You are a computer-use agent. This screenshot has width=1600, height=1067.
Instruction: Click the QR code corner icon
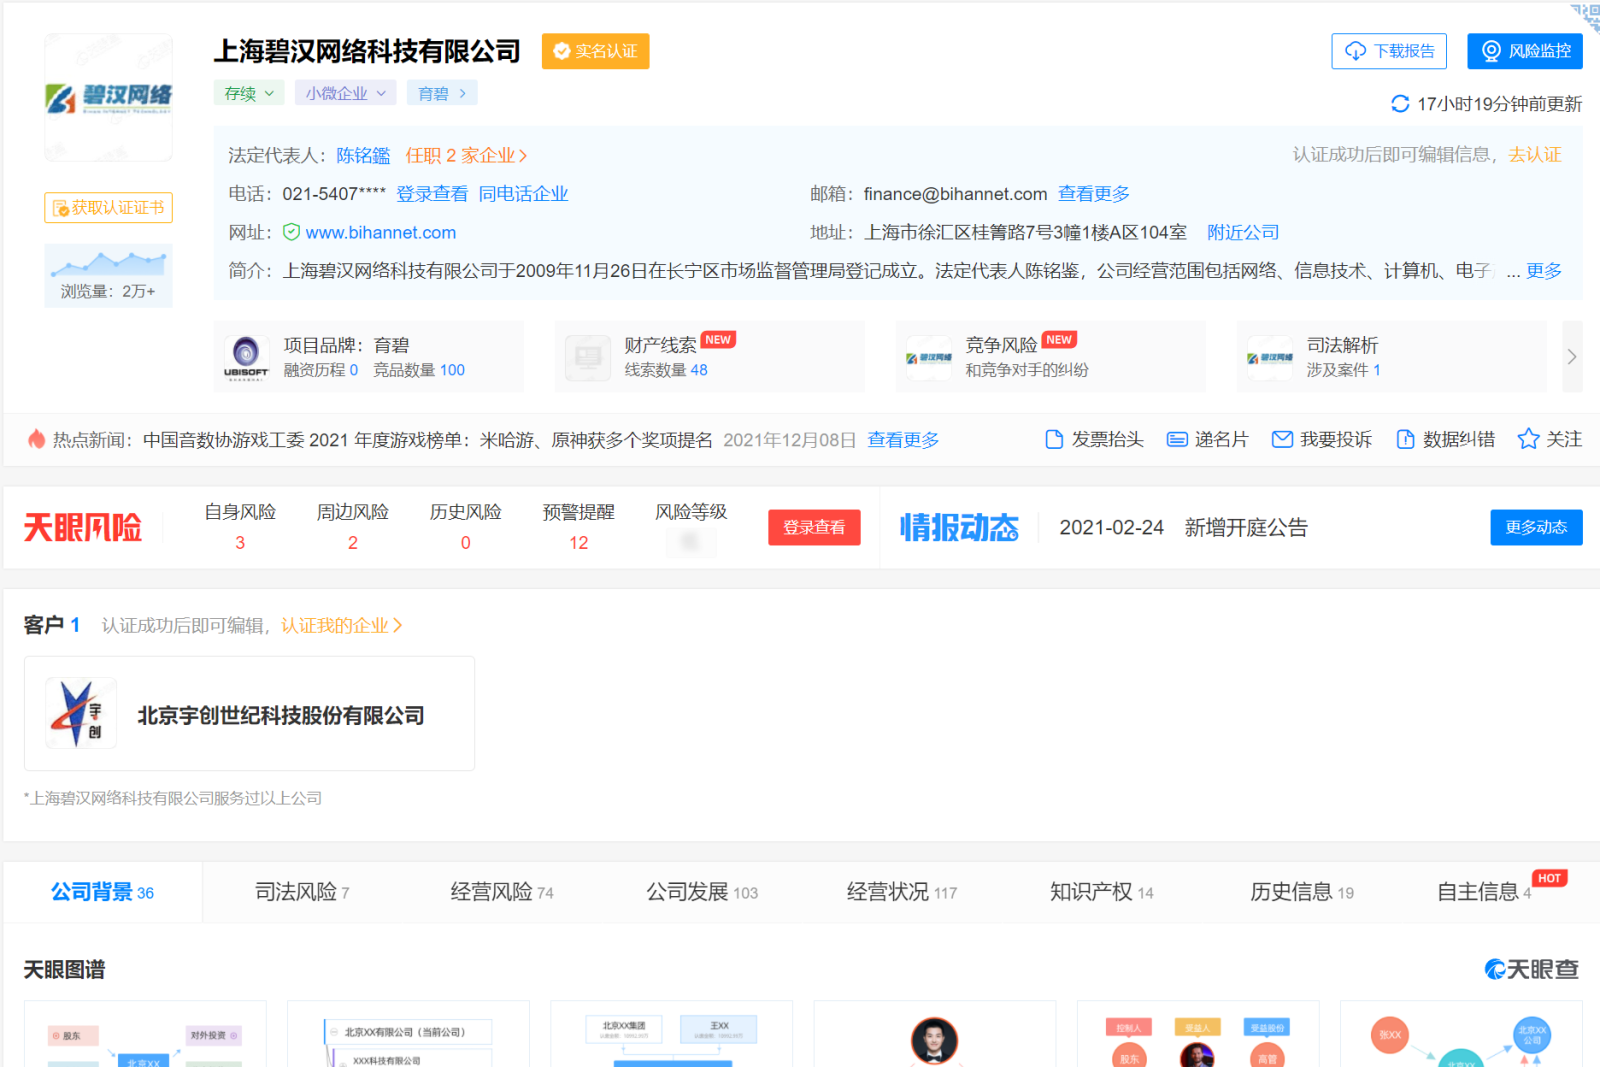pyautogui.click(x=1586, y=17)
